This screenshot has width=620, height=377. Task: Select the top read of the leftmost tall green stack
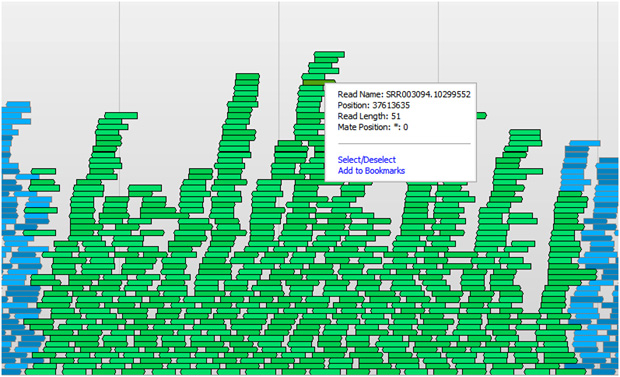[x=121, y=116]
